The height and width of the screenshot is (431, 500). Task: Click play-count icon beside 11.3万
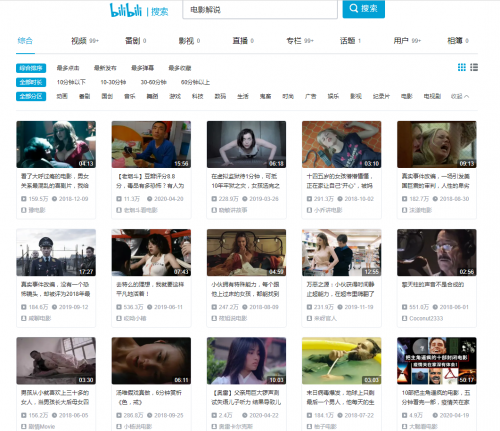[x=119, y=199]
